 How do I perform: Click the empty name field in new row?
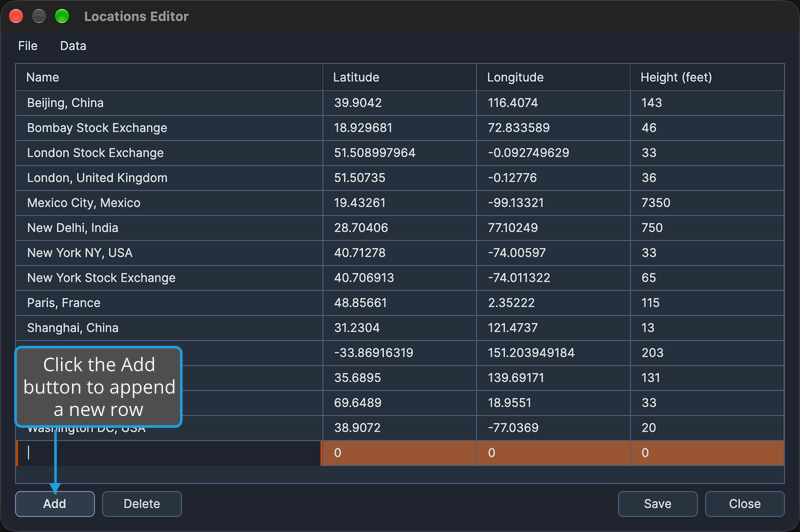coord(169,453)
